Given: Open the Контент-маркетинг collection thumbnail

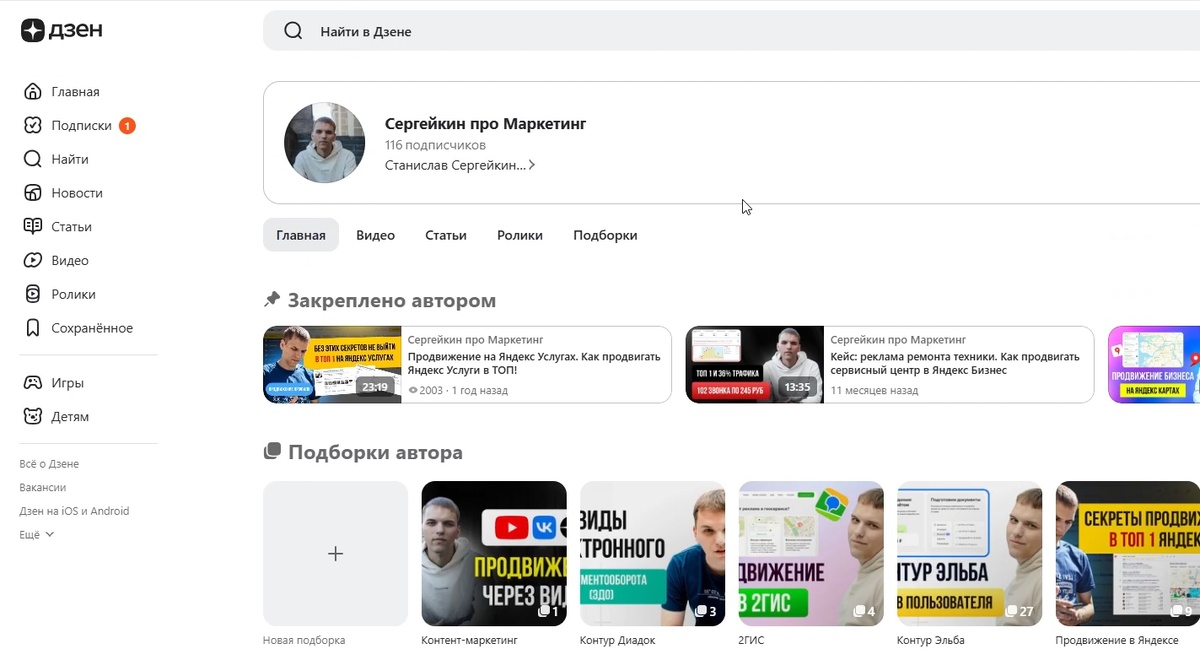Looking at the screenshot, I should tap(494, 554).
